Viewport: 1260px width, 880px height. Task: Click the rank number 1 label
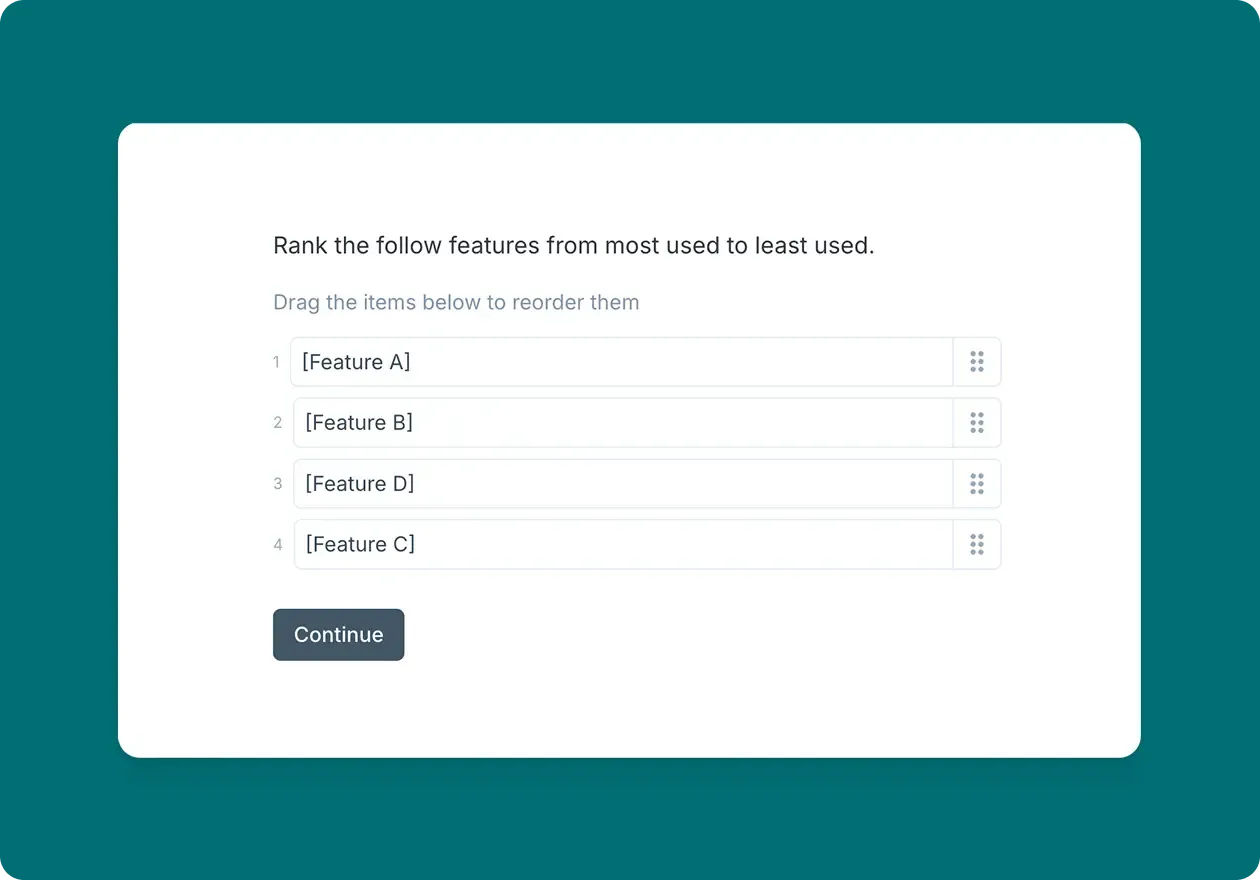tap(277, 362)
